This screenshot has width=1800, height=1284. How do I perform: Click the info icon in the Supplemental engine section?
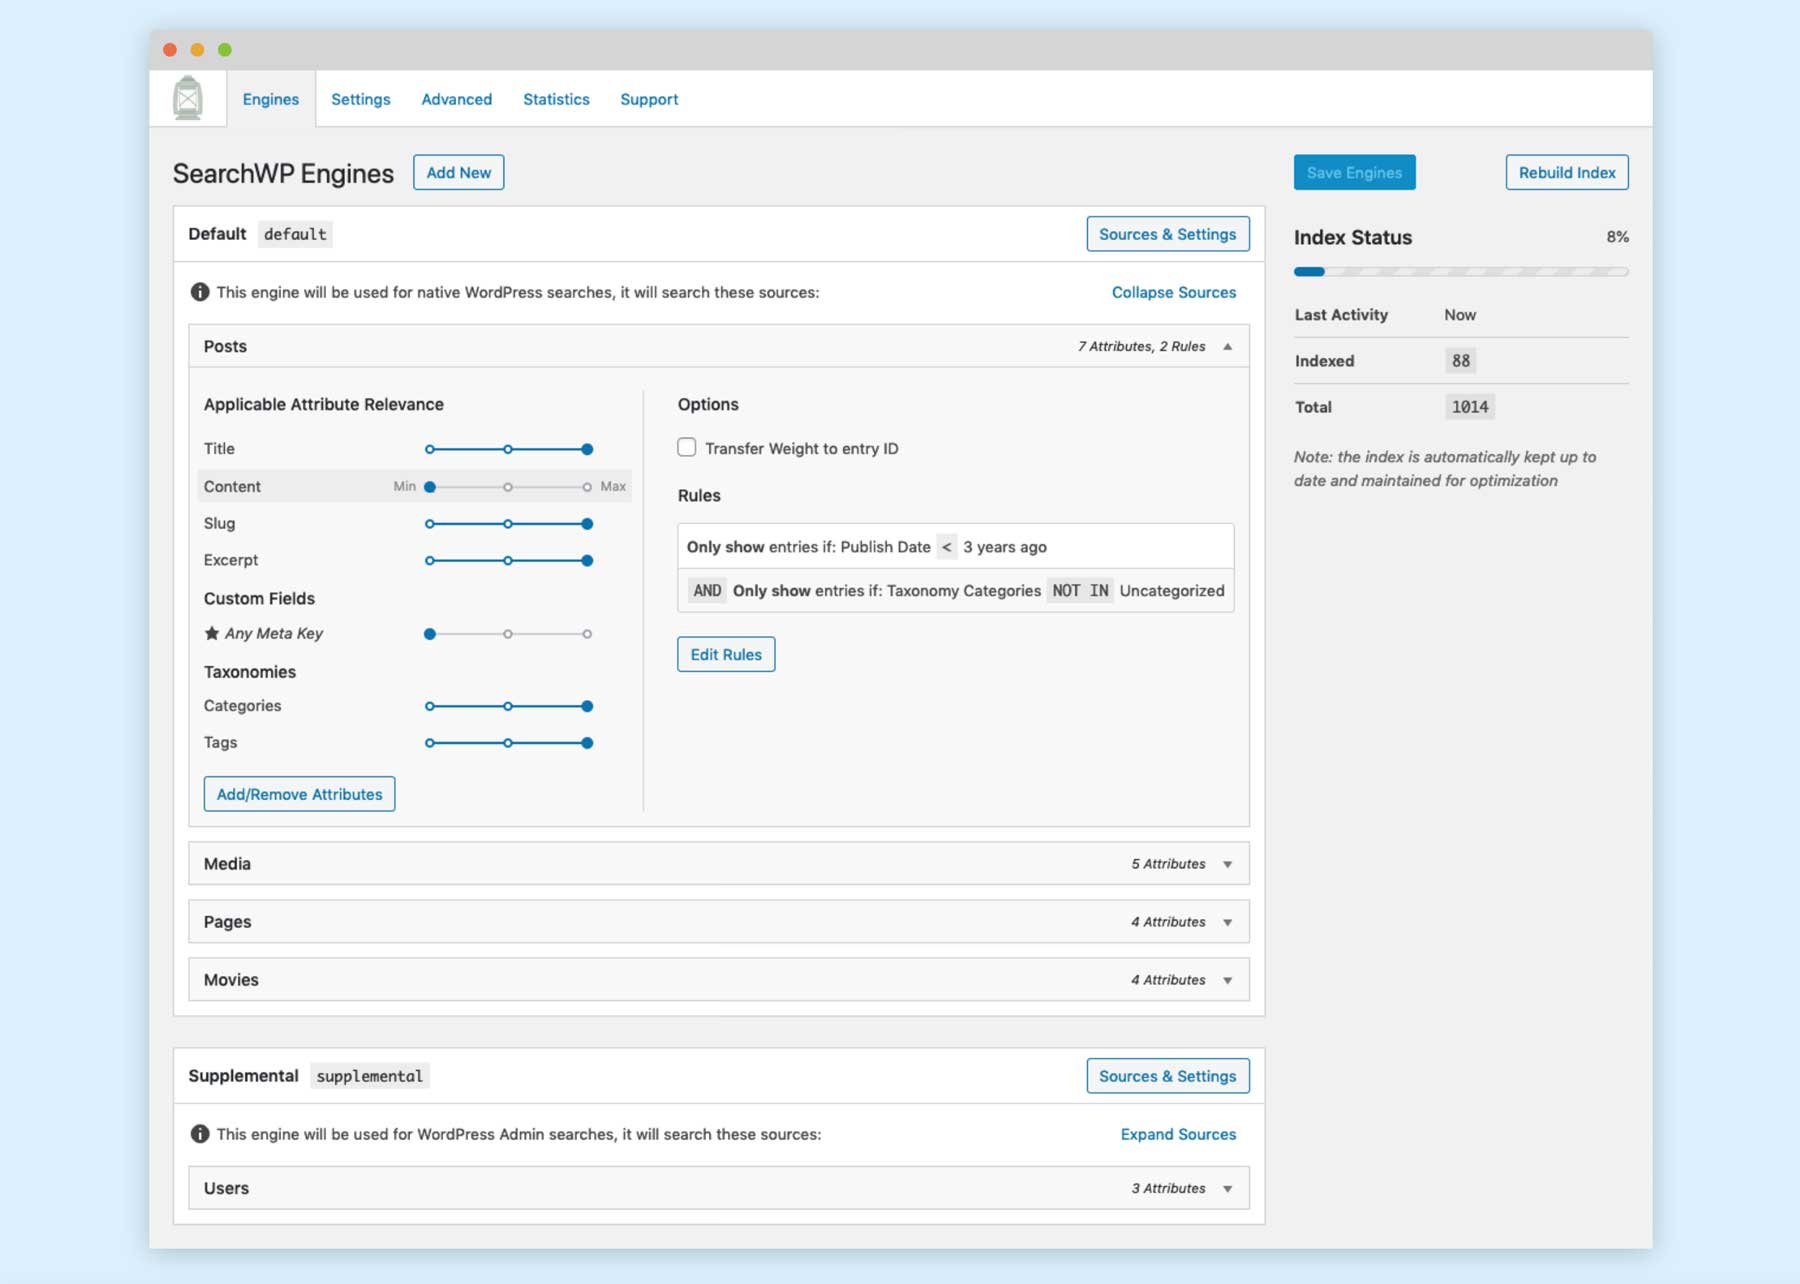[x=200, y=1135]
